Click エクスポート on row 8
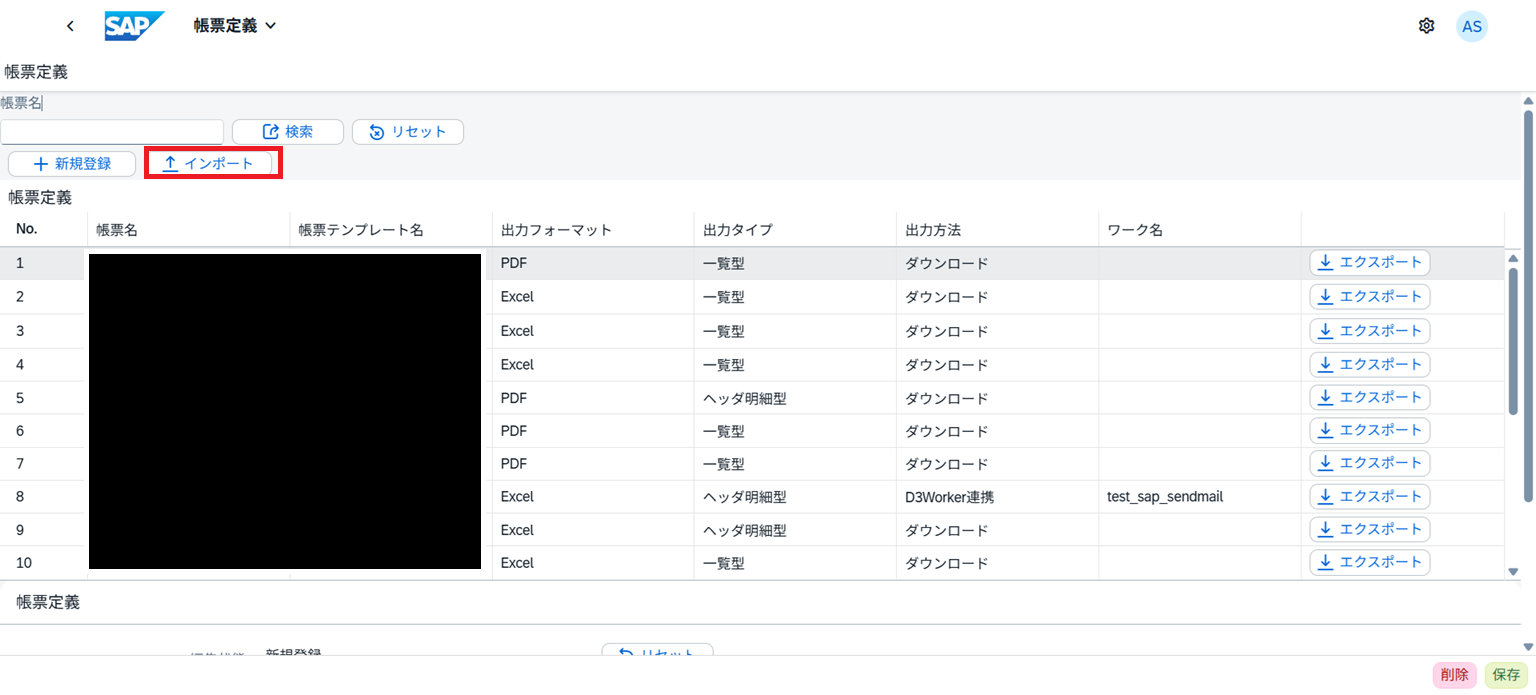The height and width of the screenshot is (695, 1536). [1369, 496]
